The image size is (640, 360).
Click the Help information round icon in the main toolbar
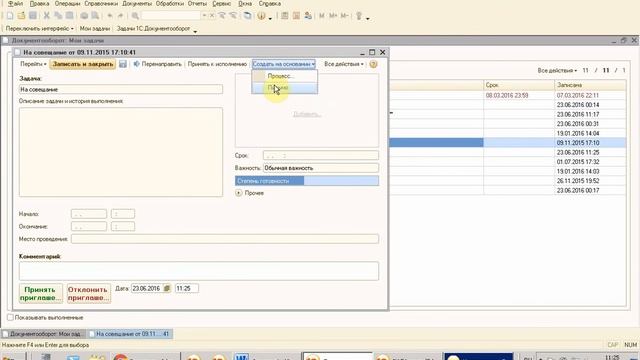pyautogui.click(x=261, y=16)
